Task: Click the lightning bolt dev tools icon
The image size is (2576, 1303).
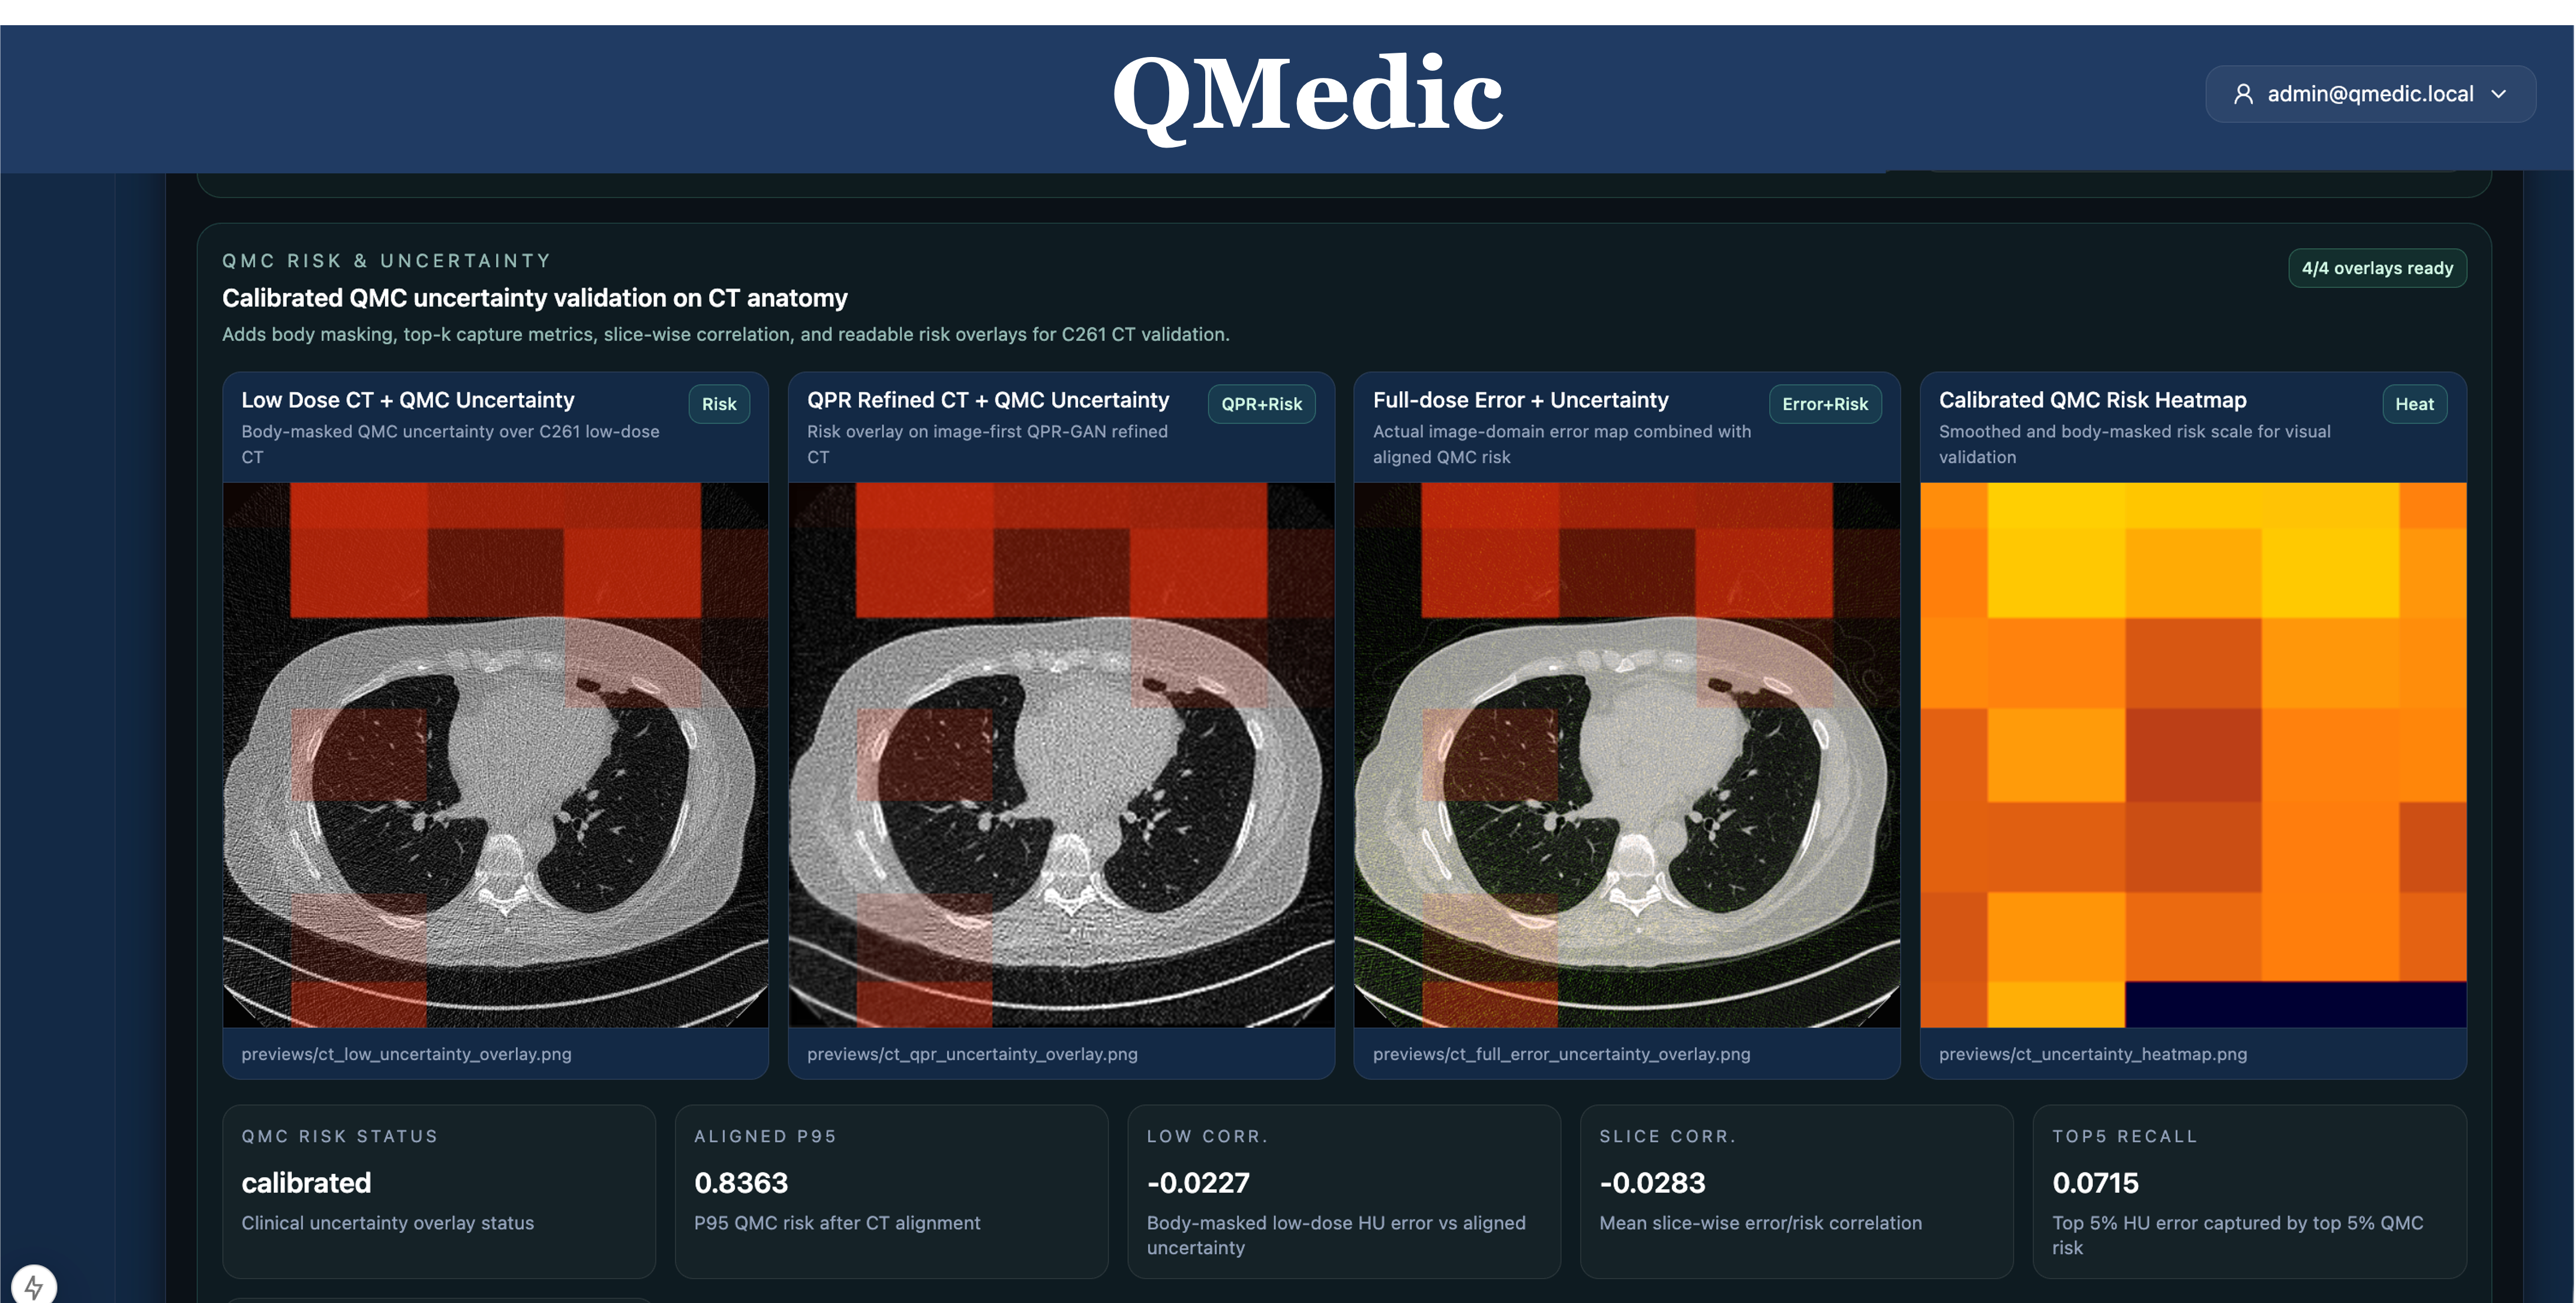Action: coord(34,1286)
